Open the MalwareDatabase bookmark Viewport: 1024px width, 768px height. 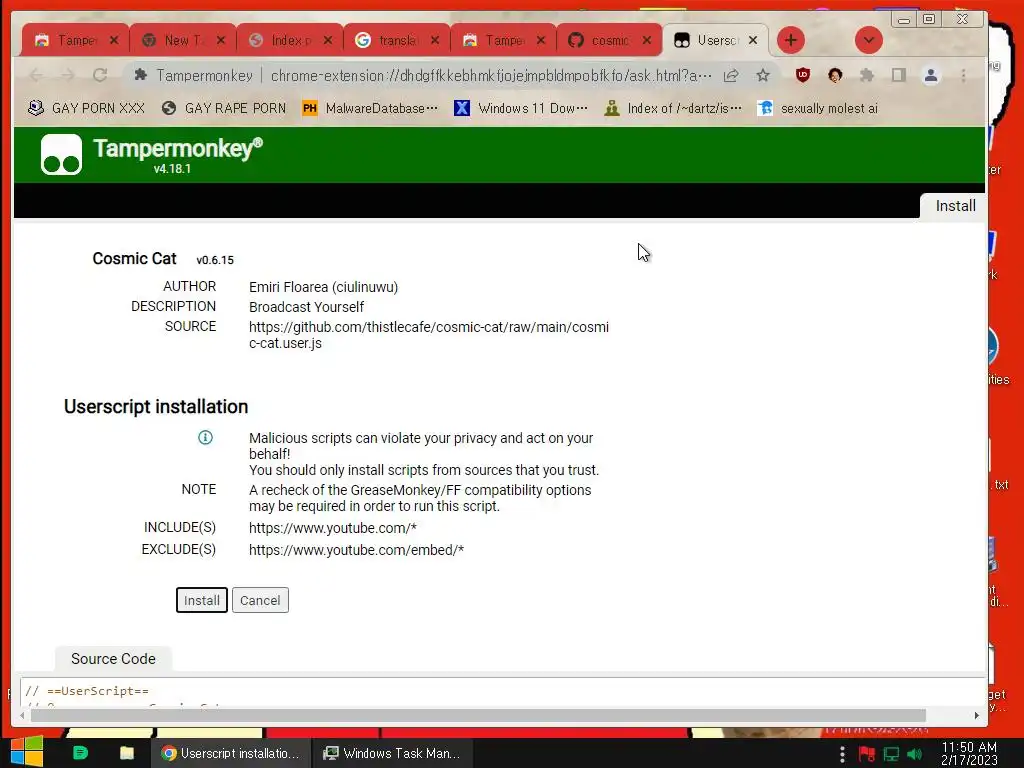(x=370, y=108)
